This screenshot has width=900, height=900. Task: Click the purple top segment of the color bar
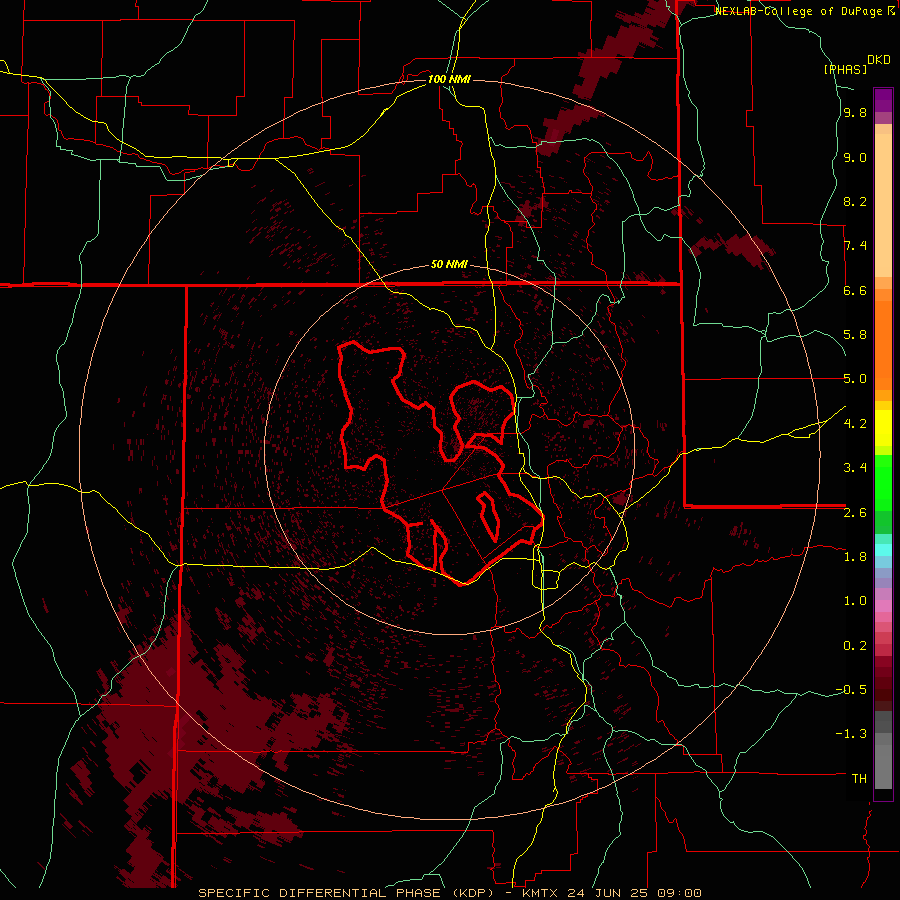point(883,100)
